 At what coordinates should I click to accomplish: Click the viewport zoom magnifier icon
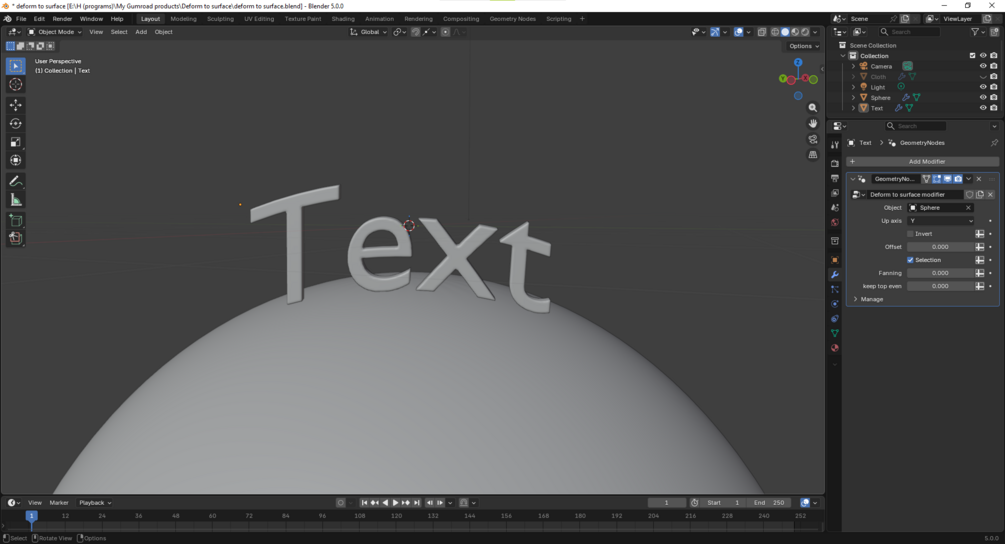click(813, 108)
